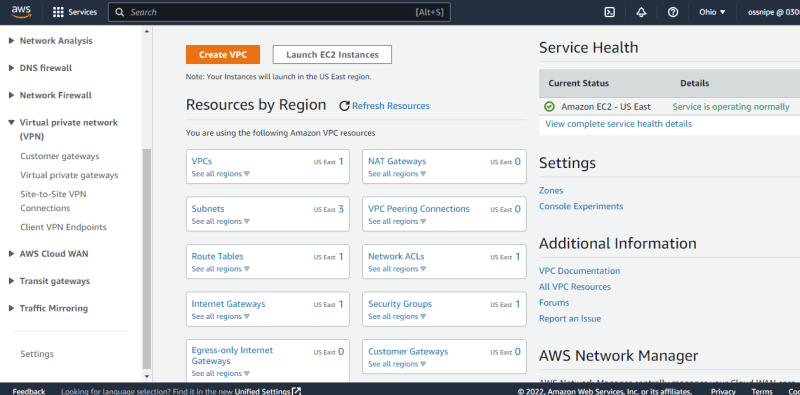Image resolution: width=800 pixels, height=395 pixels.
Task: Open the Internet Gateways resource link
Action: pos(228,304)
